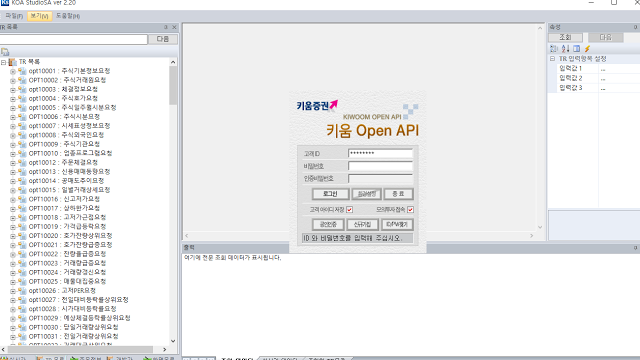Toggle the 모의투자 접속 checkbox
This screenshot has height=360, width=640.
[x=410, y=209]
